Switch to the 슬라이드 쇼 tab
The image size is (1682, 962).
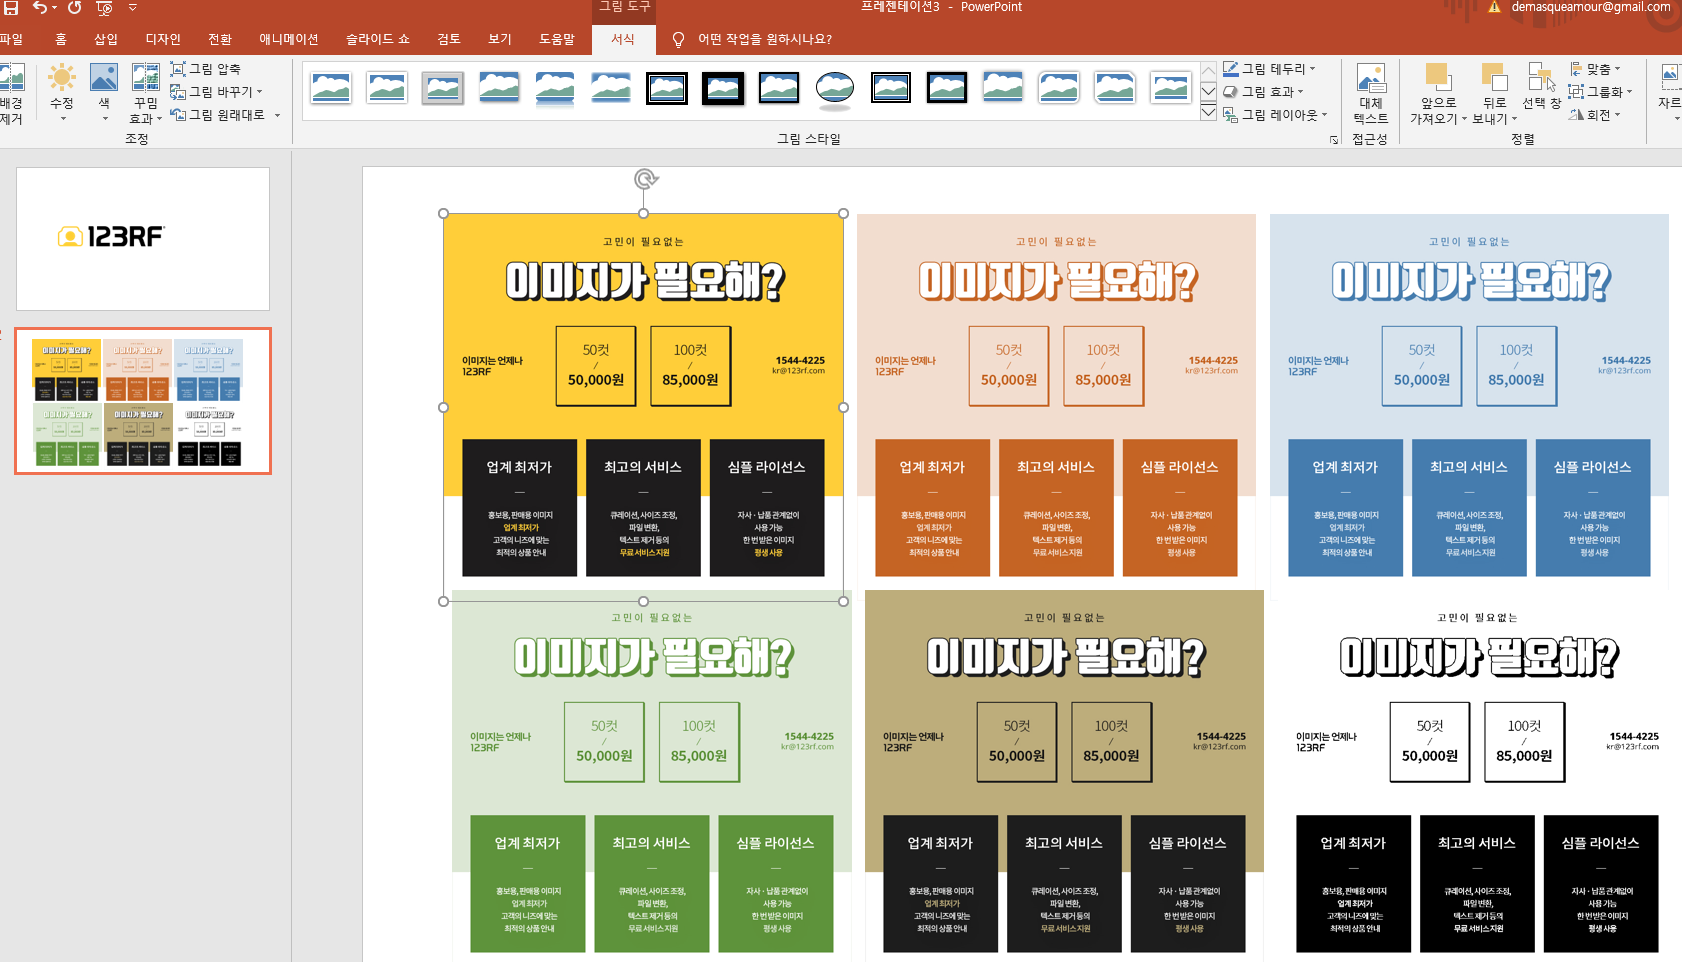[x=378, y=40]
